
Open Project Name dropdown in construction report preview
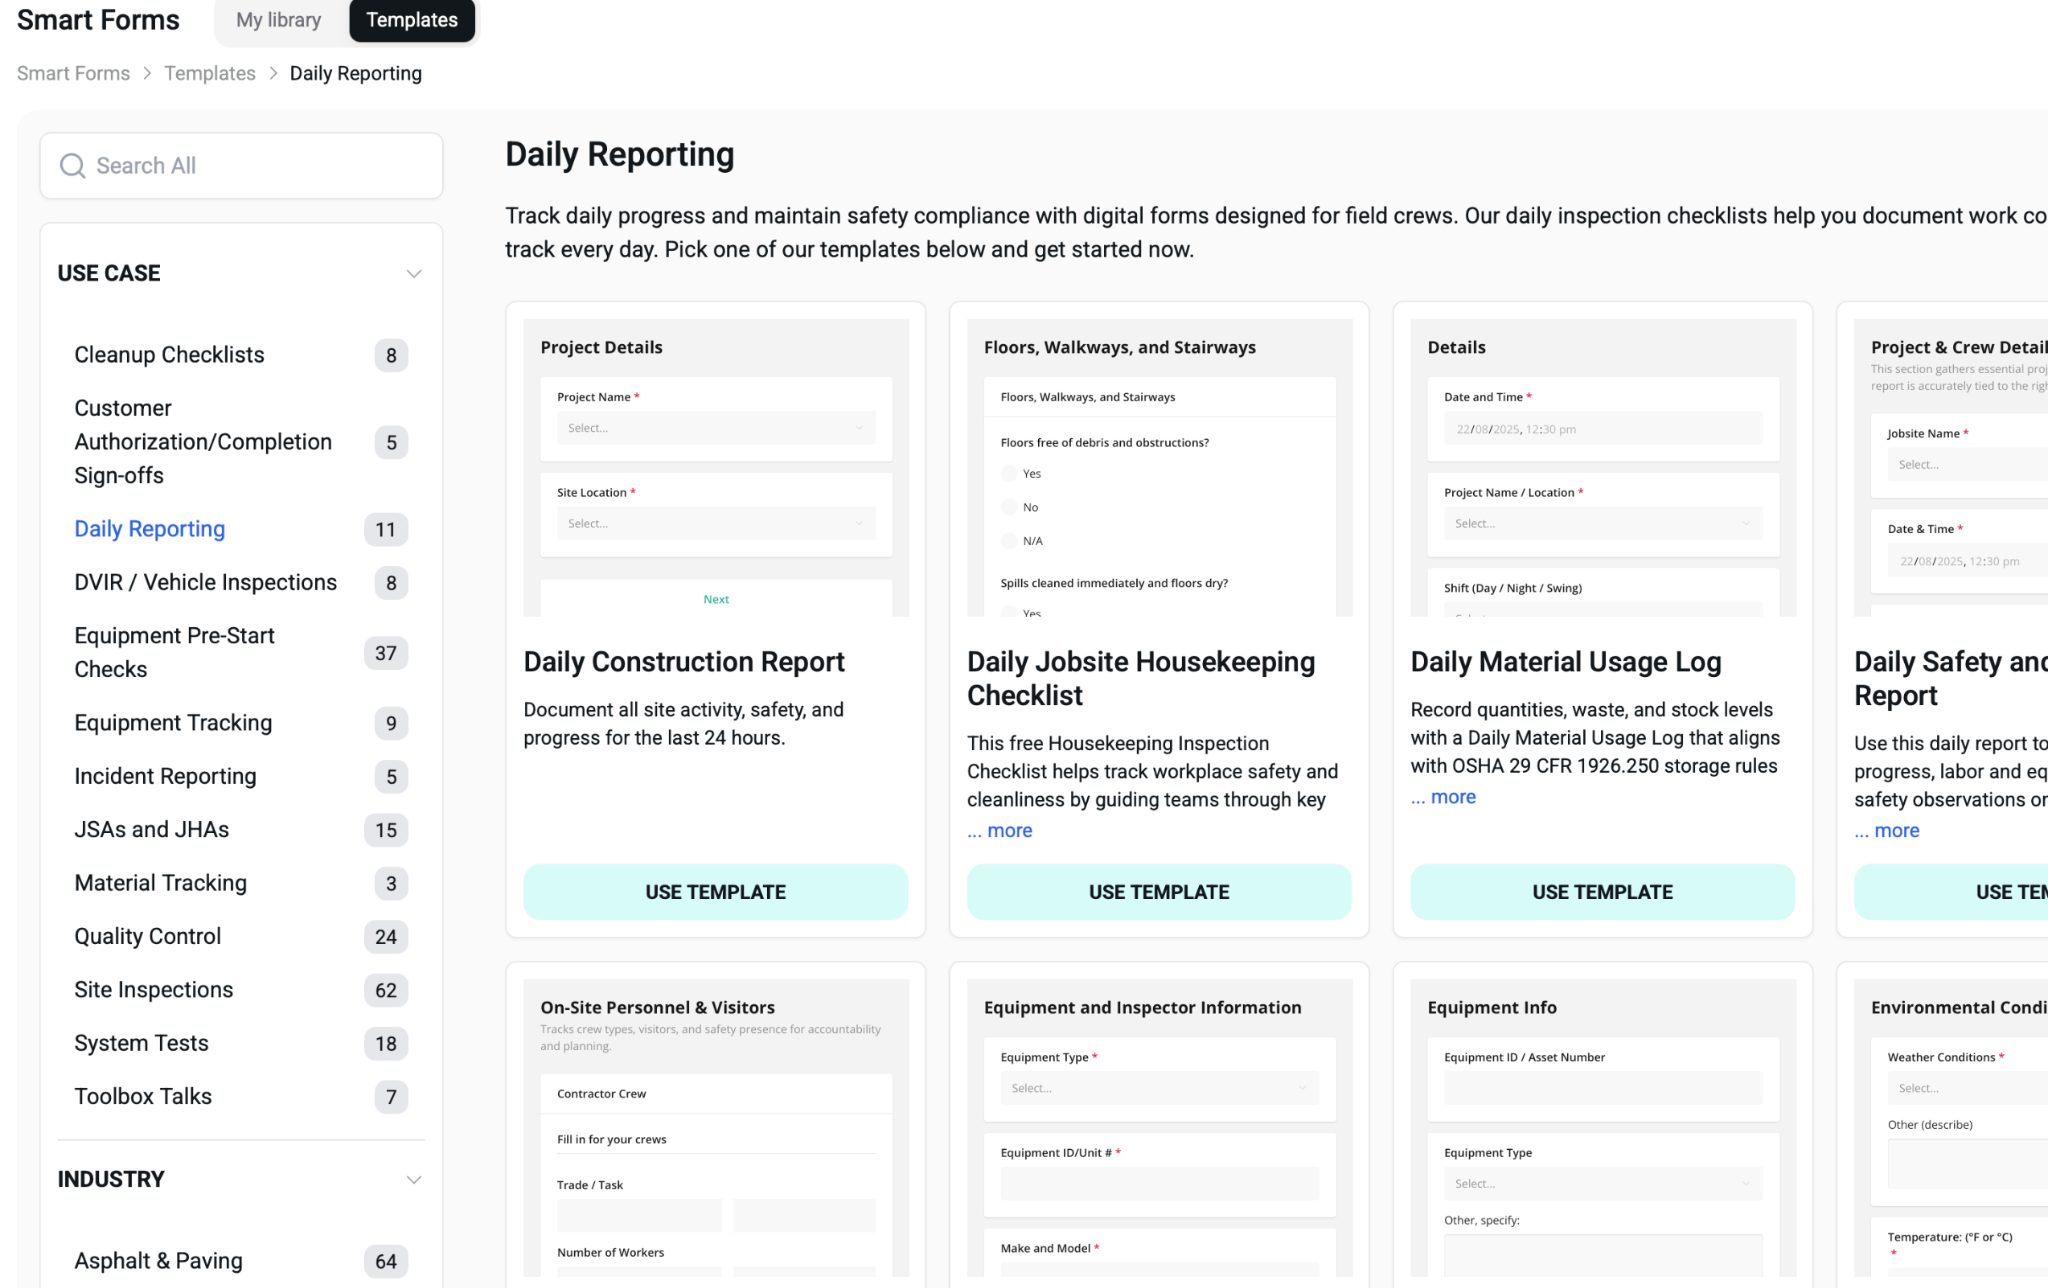716,428
